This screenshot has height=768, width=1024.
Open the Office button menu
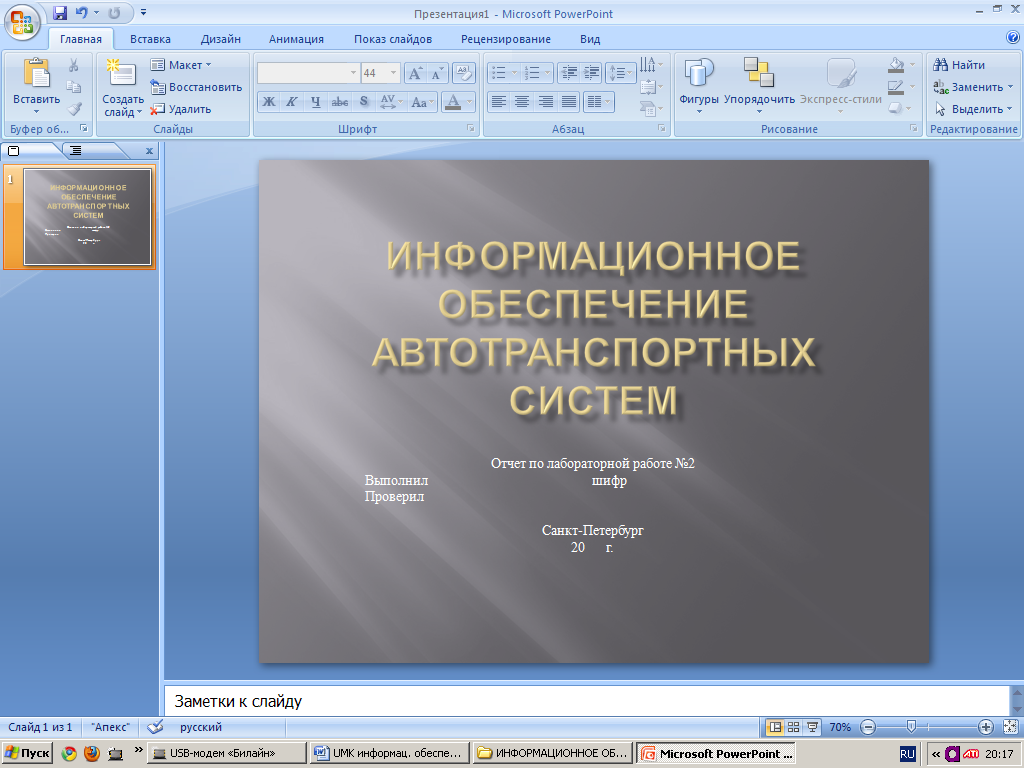pos(21,22)
